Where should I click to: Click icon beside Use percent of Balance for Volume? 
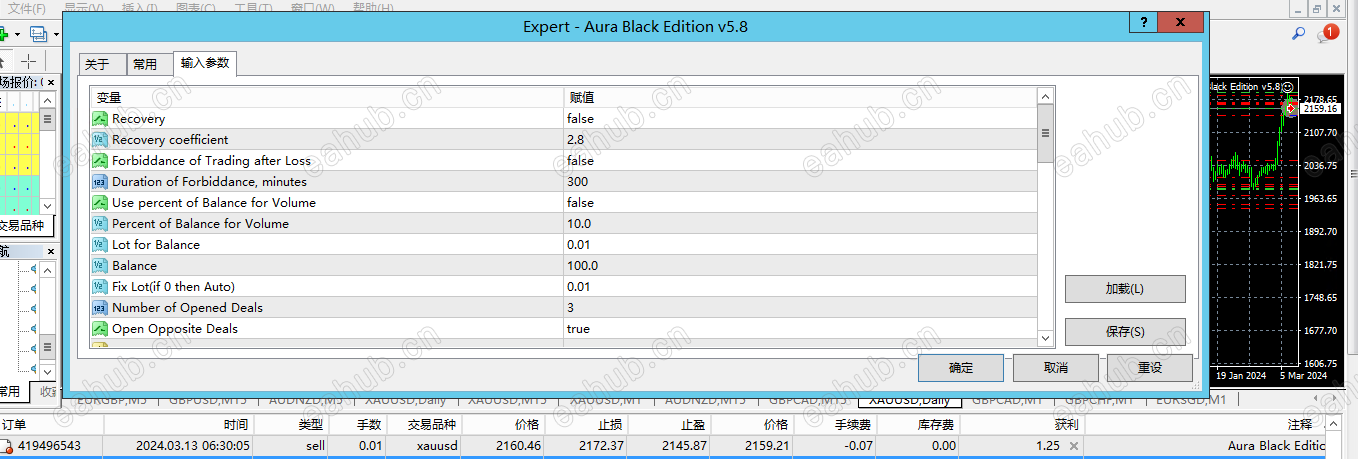tap(100, 203)
